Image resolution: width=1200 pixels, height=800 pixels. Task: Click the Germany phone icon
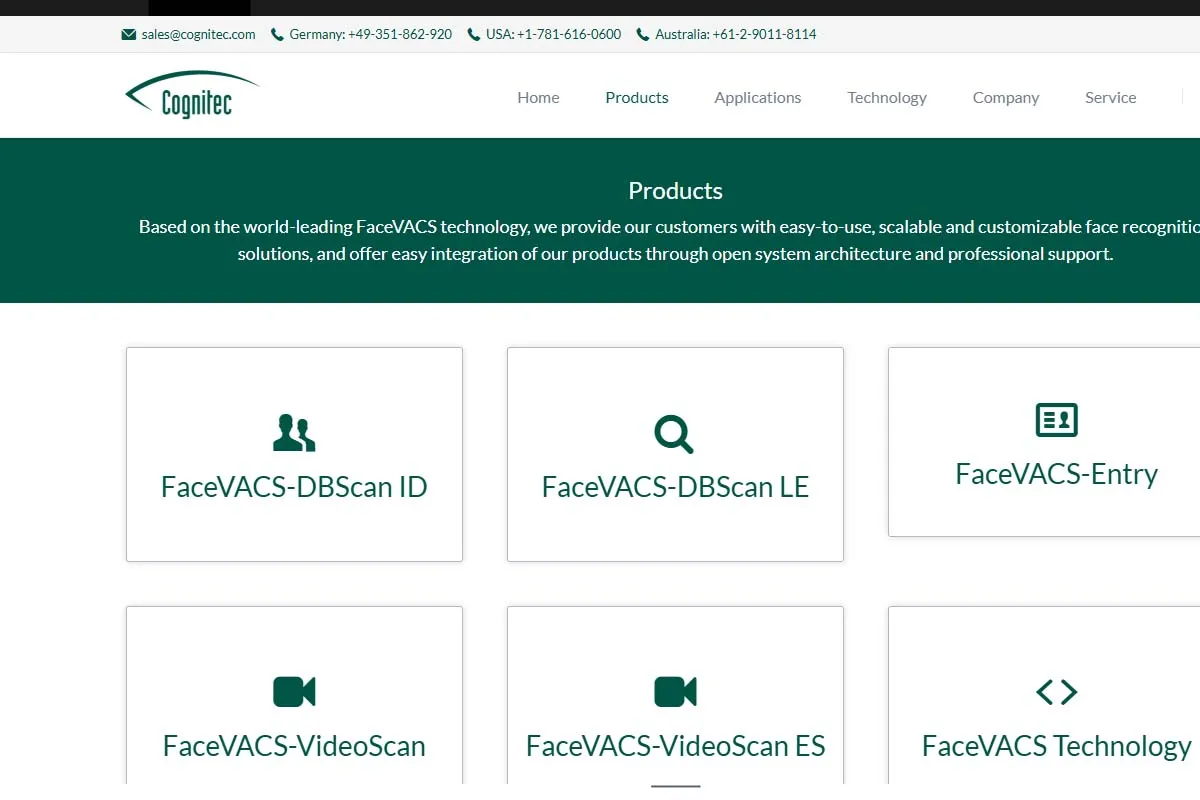click(277, 34)
